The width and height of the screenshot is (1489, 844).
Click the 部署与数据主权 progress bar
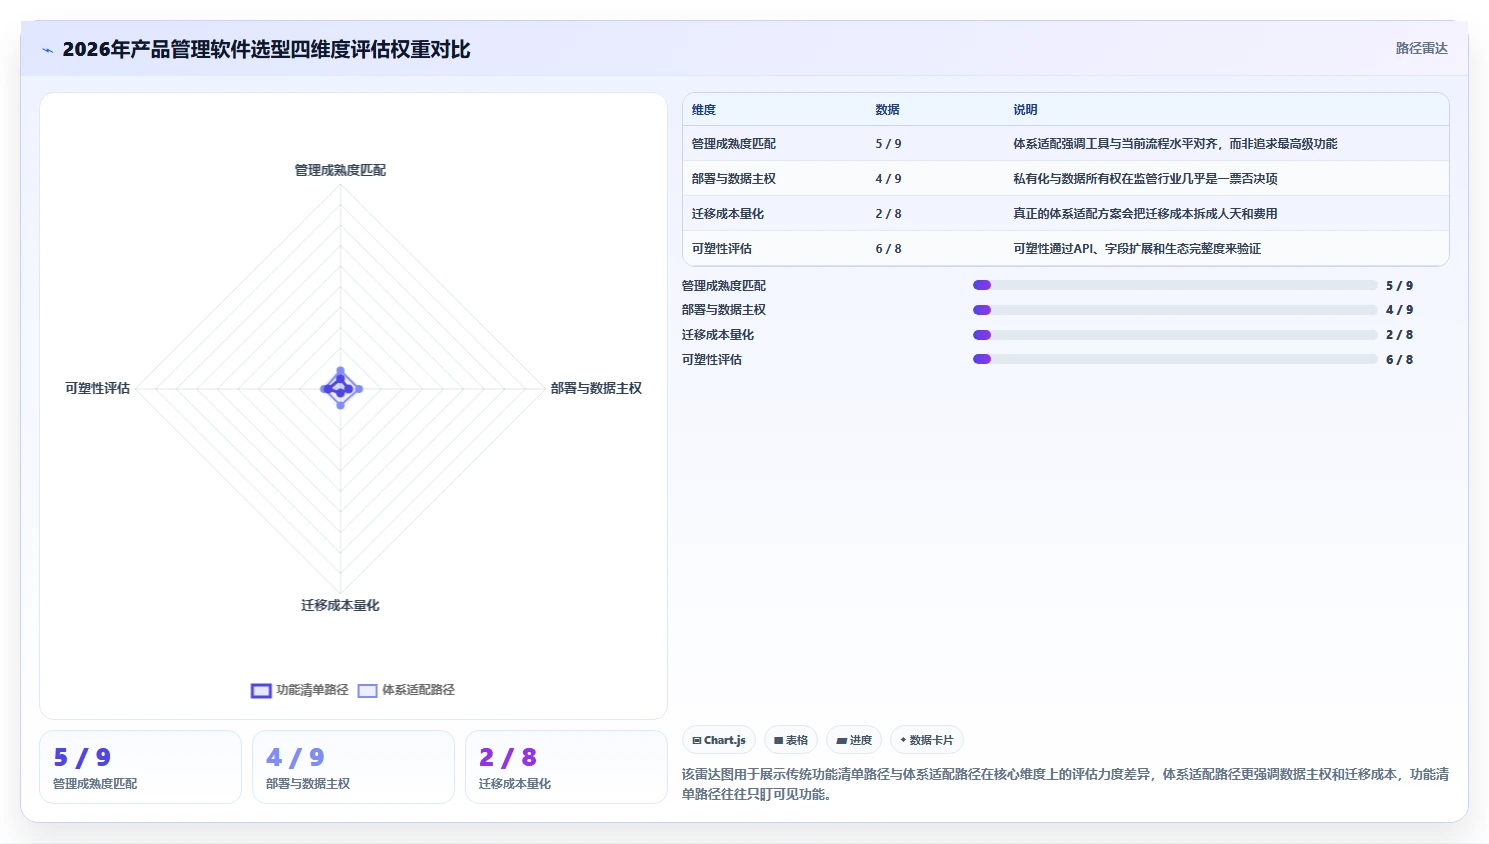click(x=1175, y=310)
